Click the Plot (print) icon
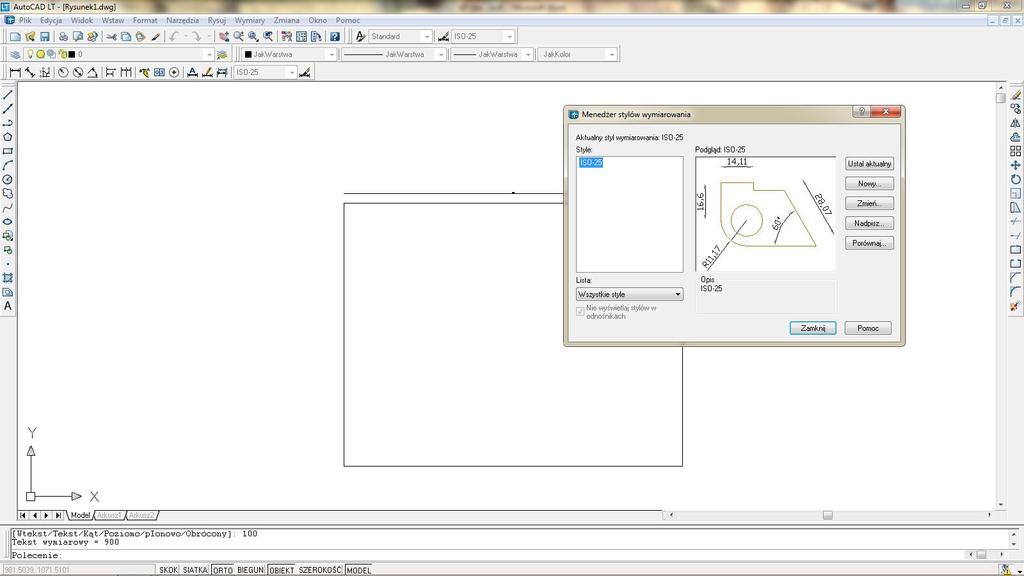This screenshot has width=1024, height=576. (x=63, y=37)
